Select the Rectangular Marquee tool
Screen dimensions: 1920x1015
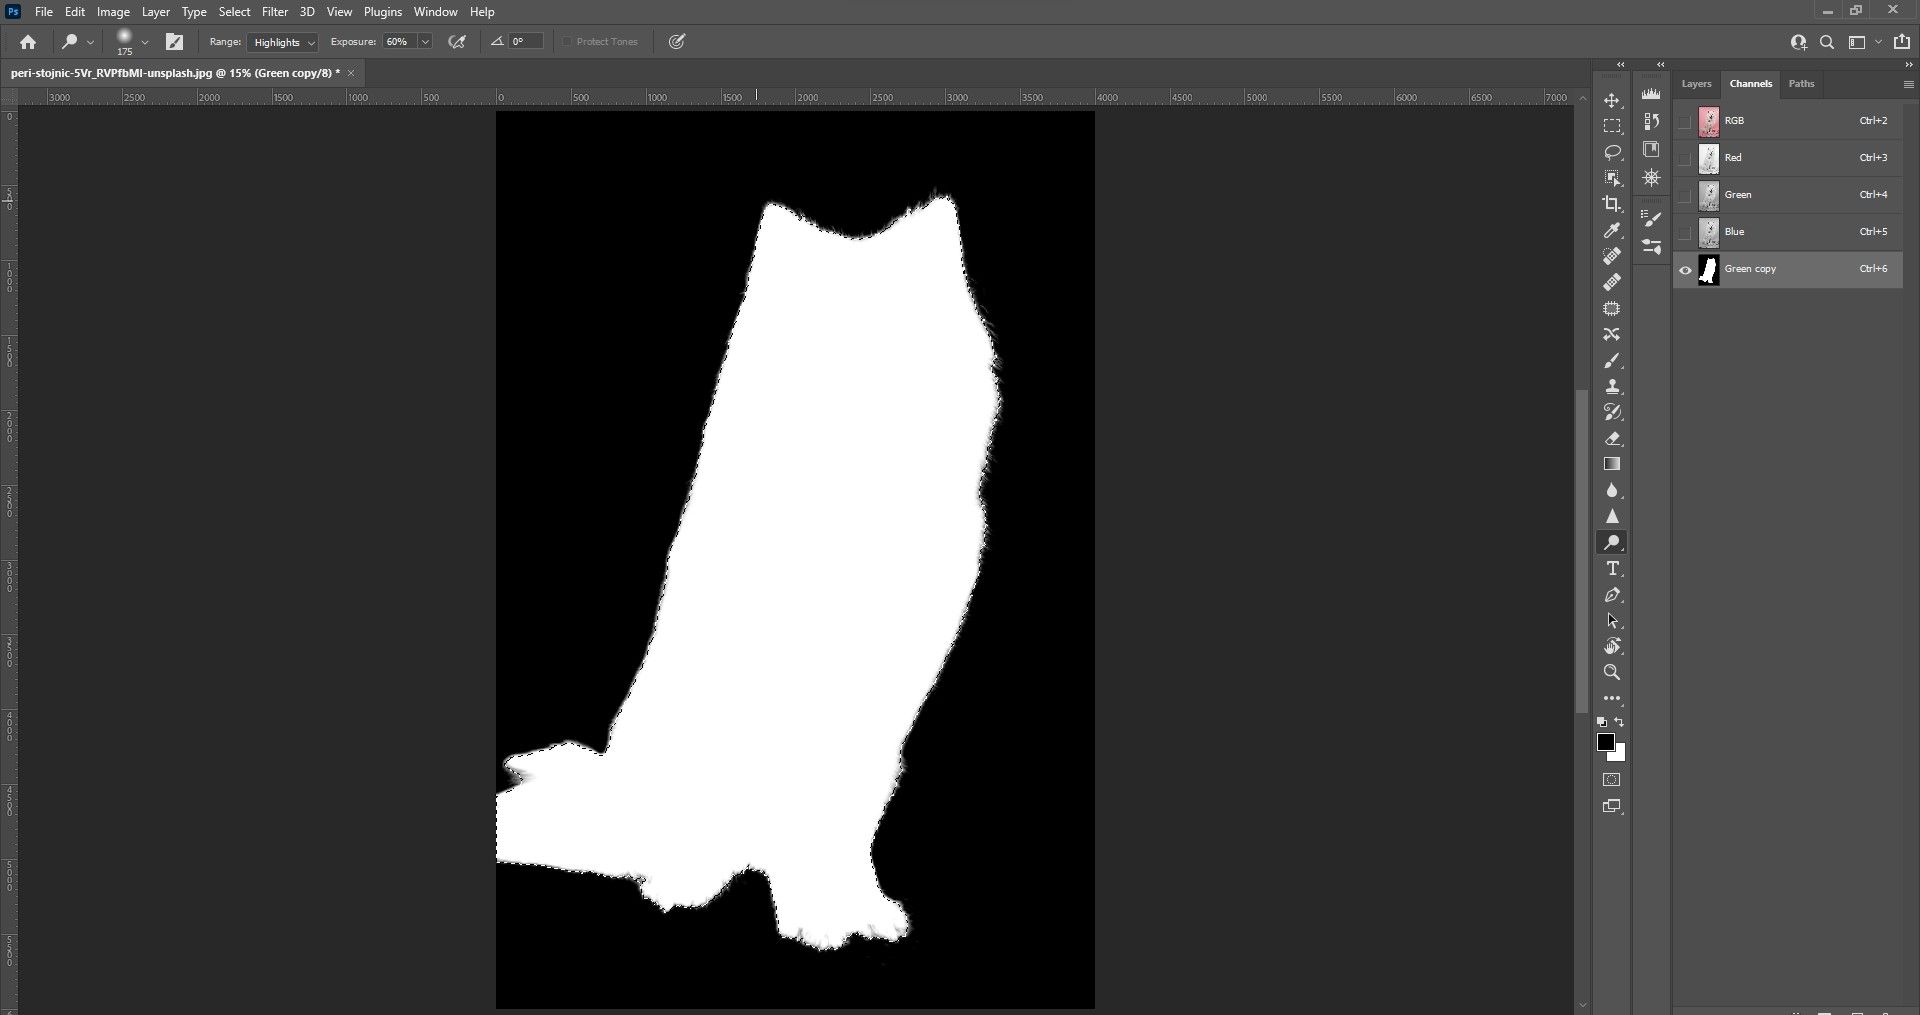pos(1612,126)
